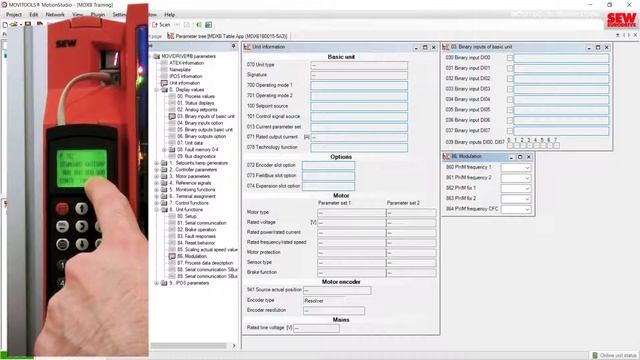Expand the 08 Fault memory 0-4 node

click(x=164, y=150)
